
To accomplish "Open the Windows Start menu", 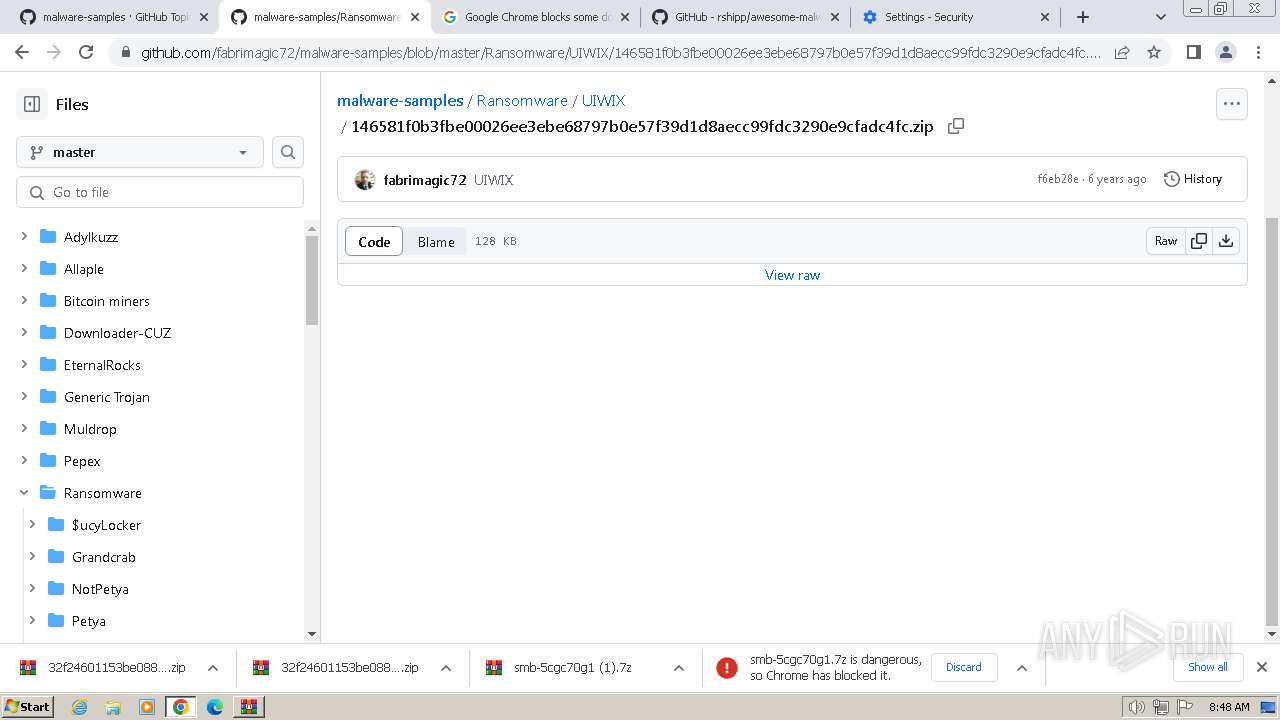I will pyautogui.click(x=28, y=707).
